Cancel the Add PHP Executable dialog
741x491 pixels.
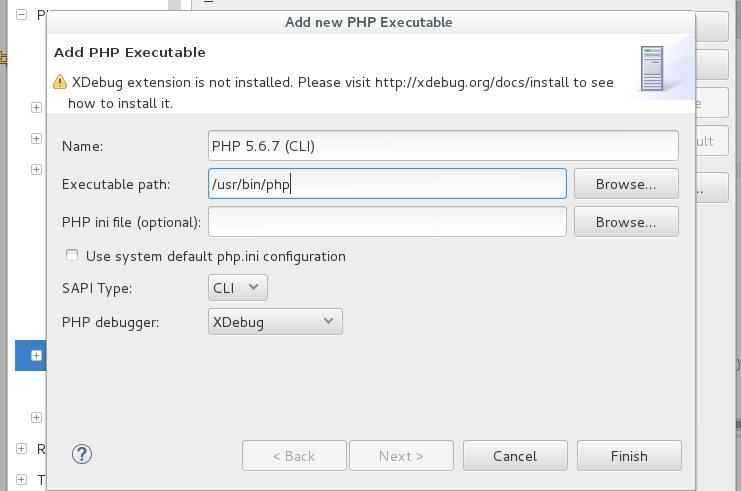pos(515,456)
